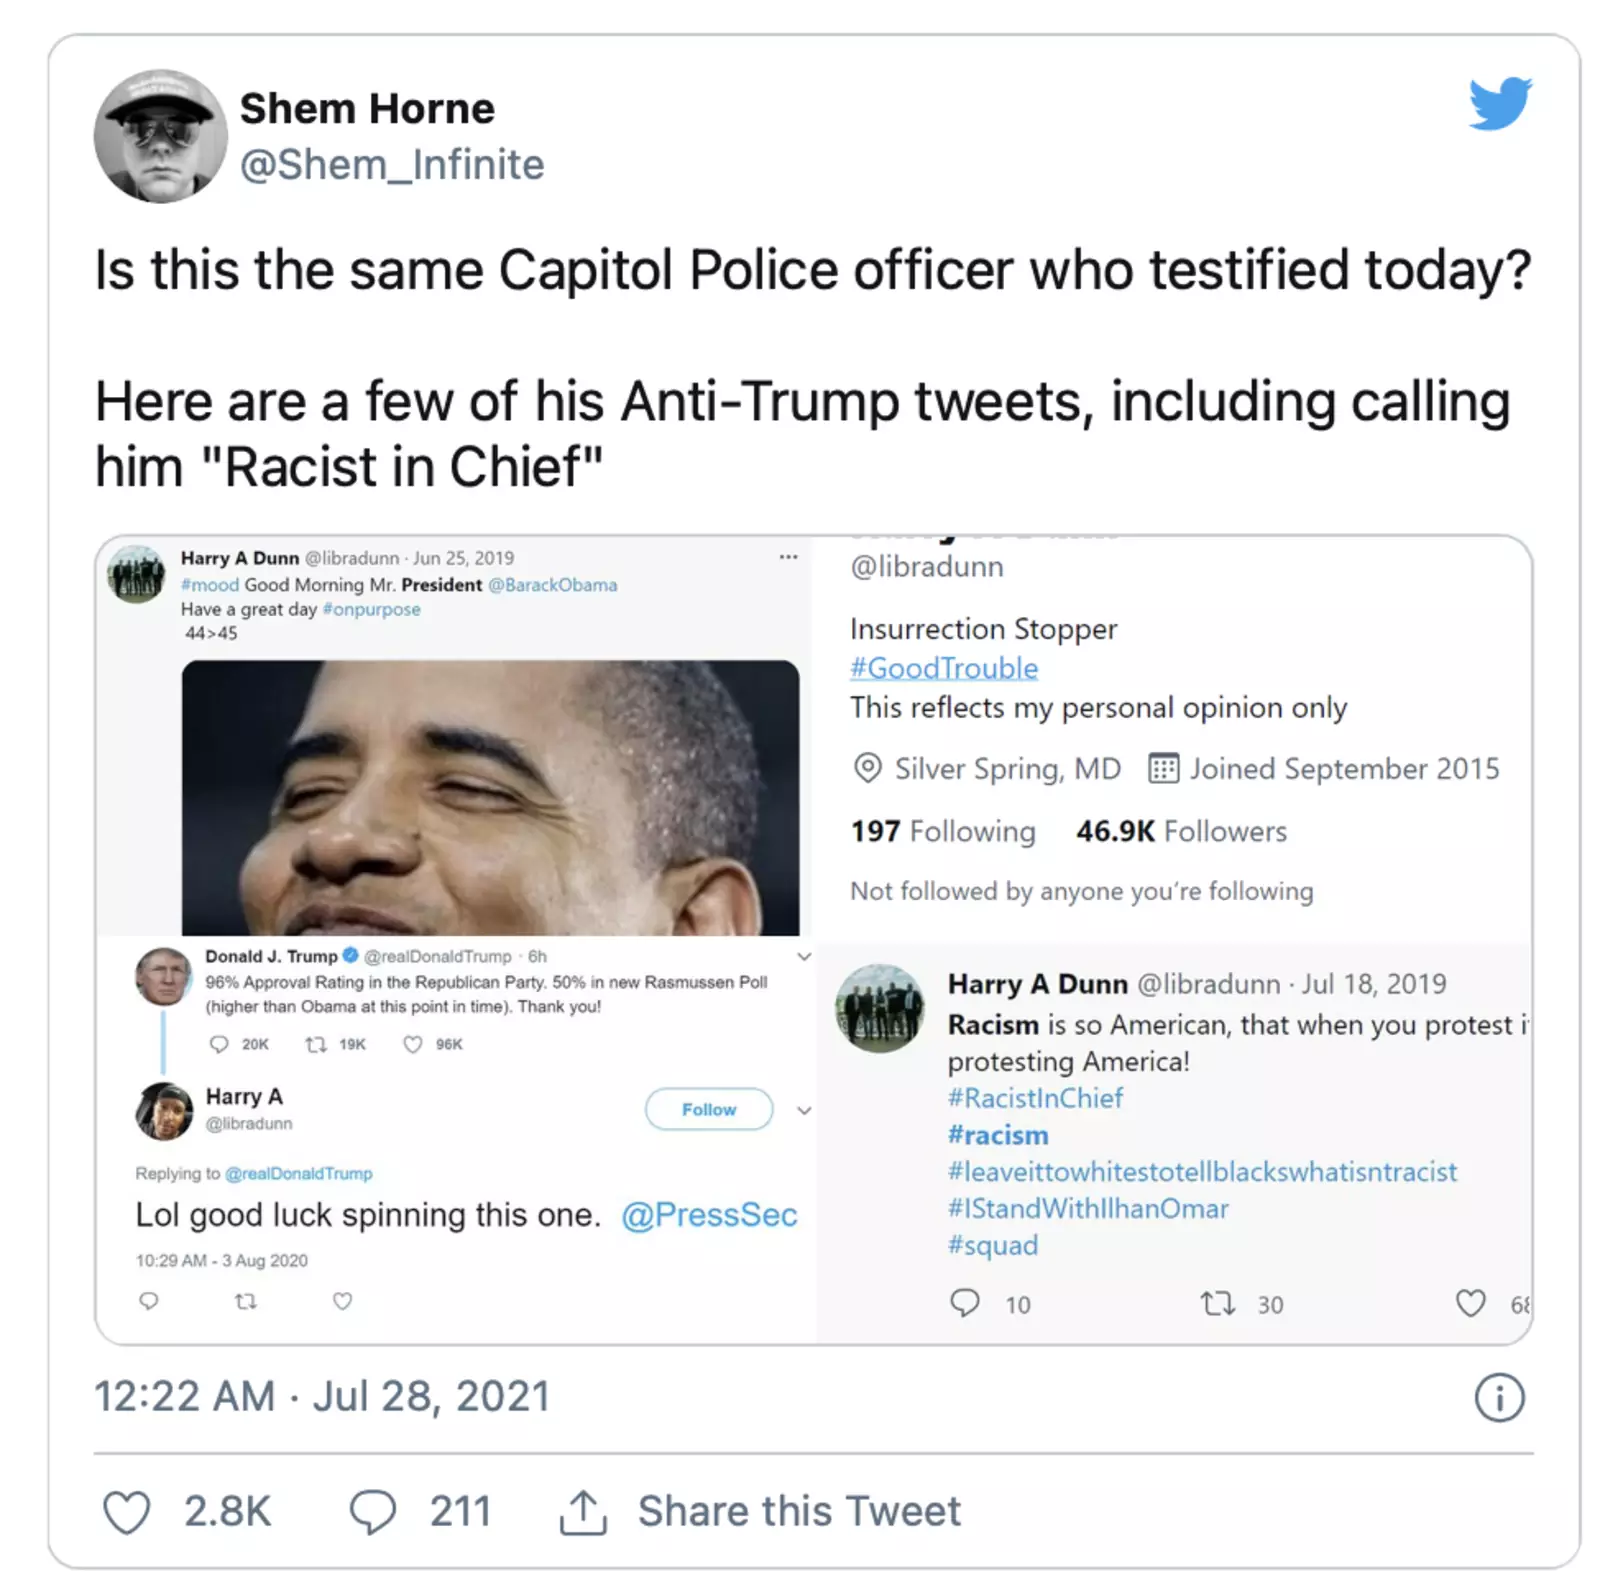The height and width of the screenshot is (1593, 1600).
Task: Like the tweet with 2.8K heart icon
Action: pyautogui.click(x=127, y=1511)
